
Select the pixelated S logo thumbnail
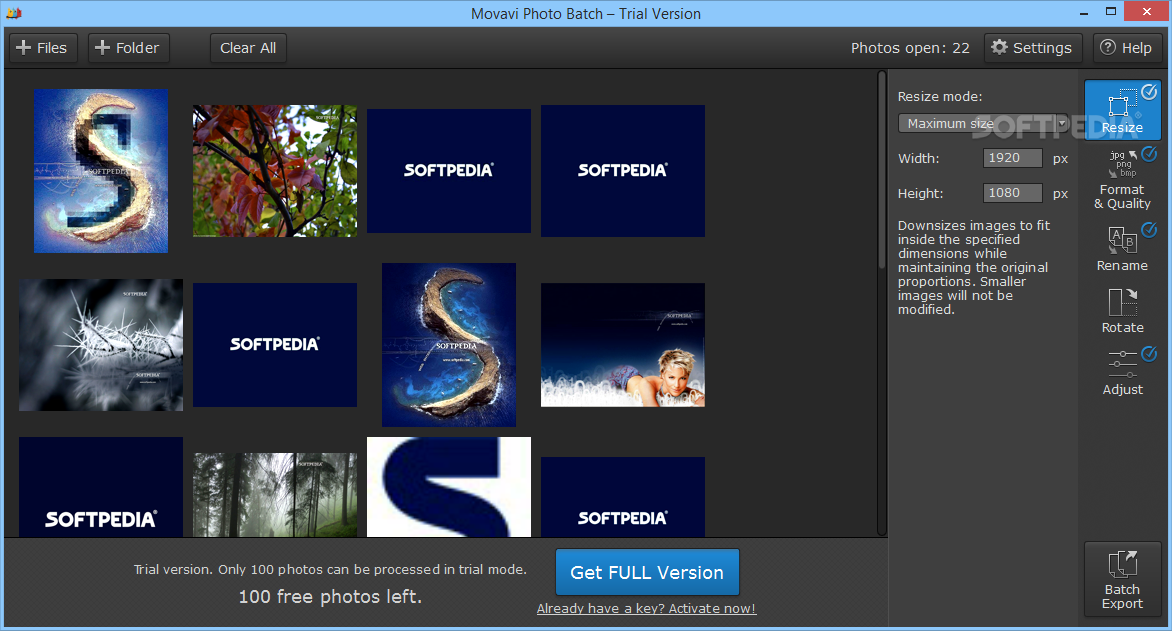101,171
